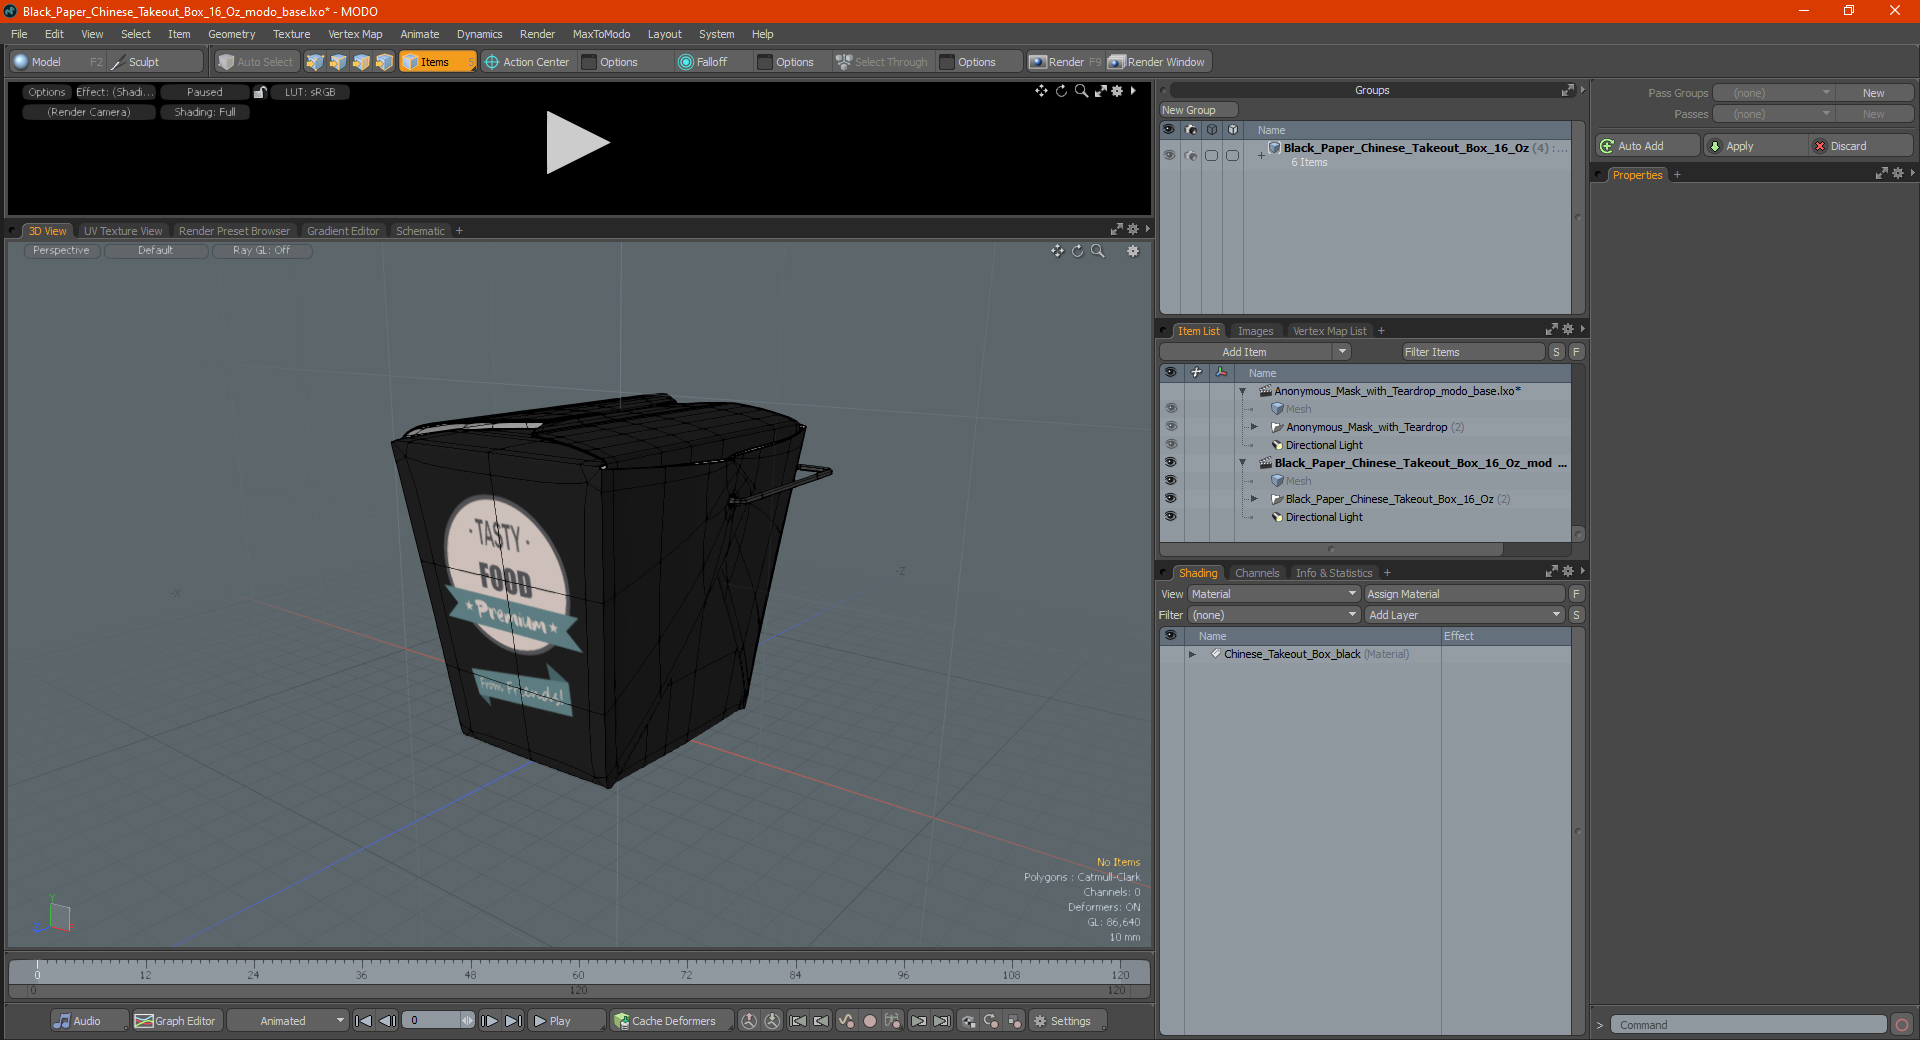Click the preview zoom magnifier icon
Screen dimensions: 1920x1040
click(x=1081, y=91)
